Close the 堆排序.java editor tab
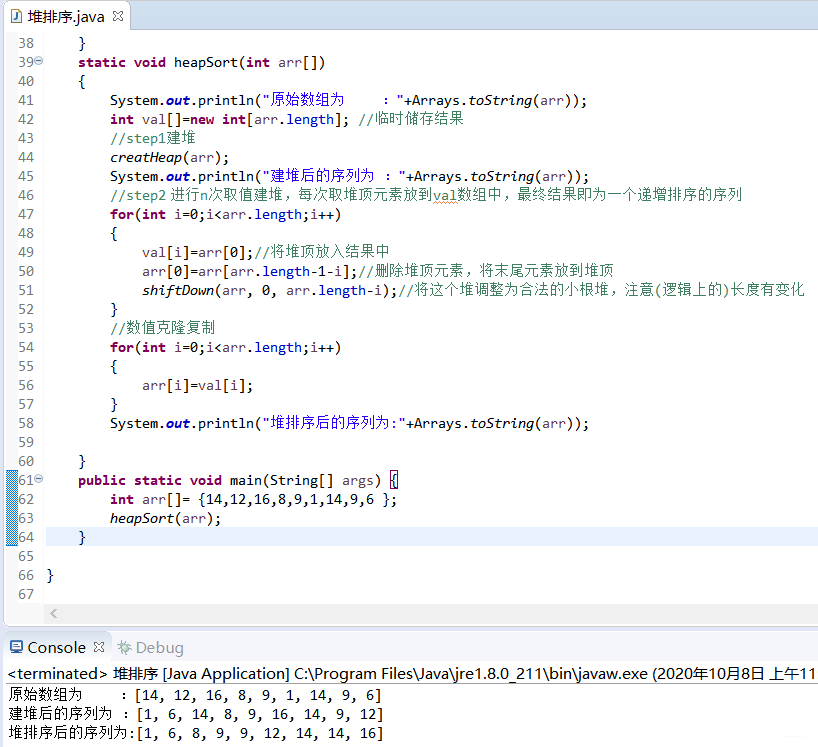The height and width of the screenshot is (747, 818). pos(118,16)
